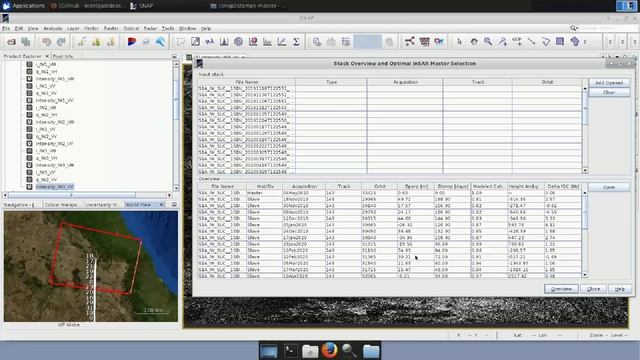Select the Draw Polyline tool
Viewport: 640px width, 360px height.
pos(546,42)
